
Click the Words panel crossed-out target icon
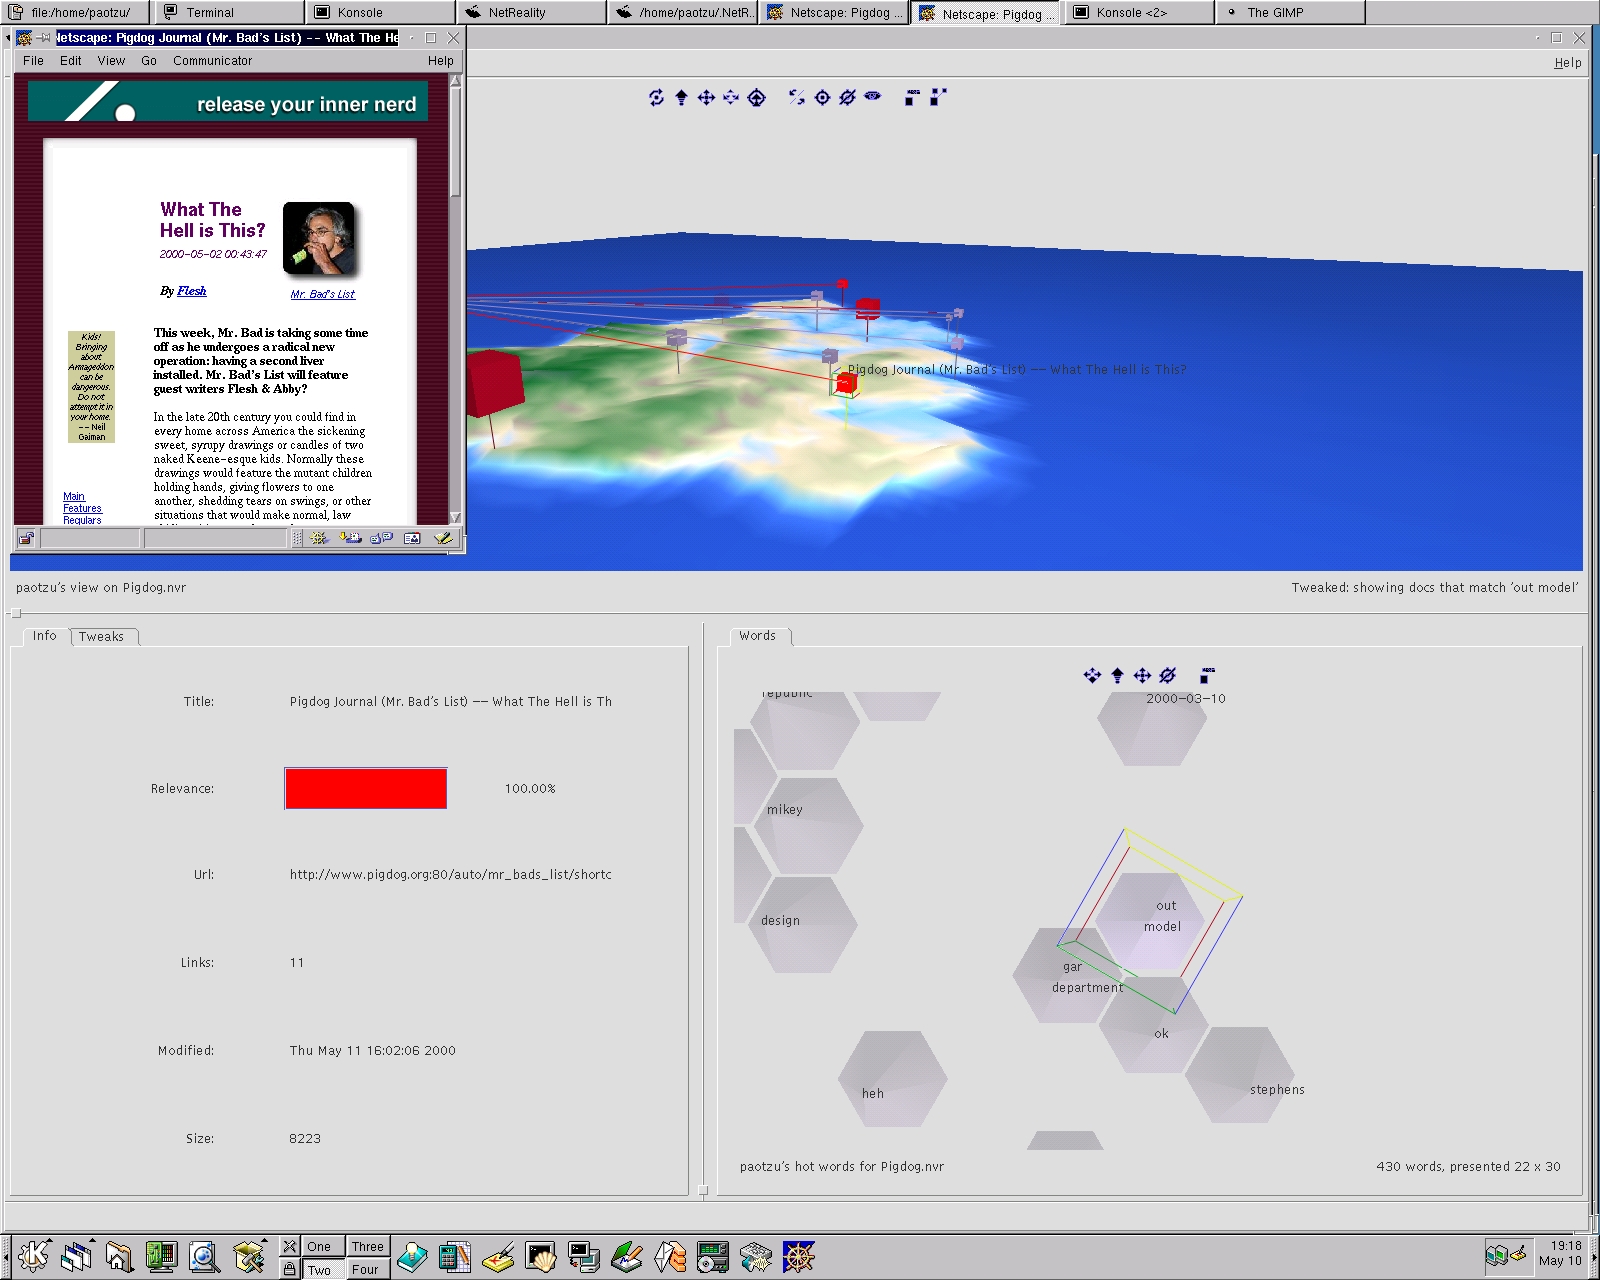tap(1167, 675)
